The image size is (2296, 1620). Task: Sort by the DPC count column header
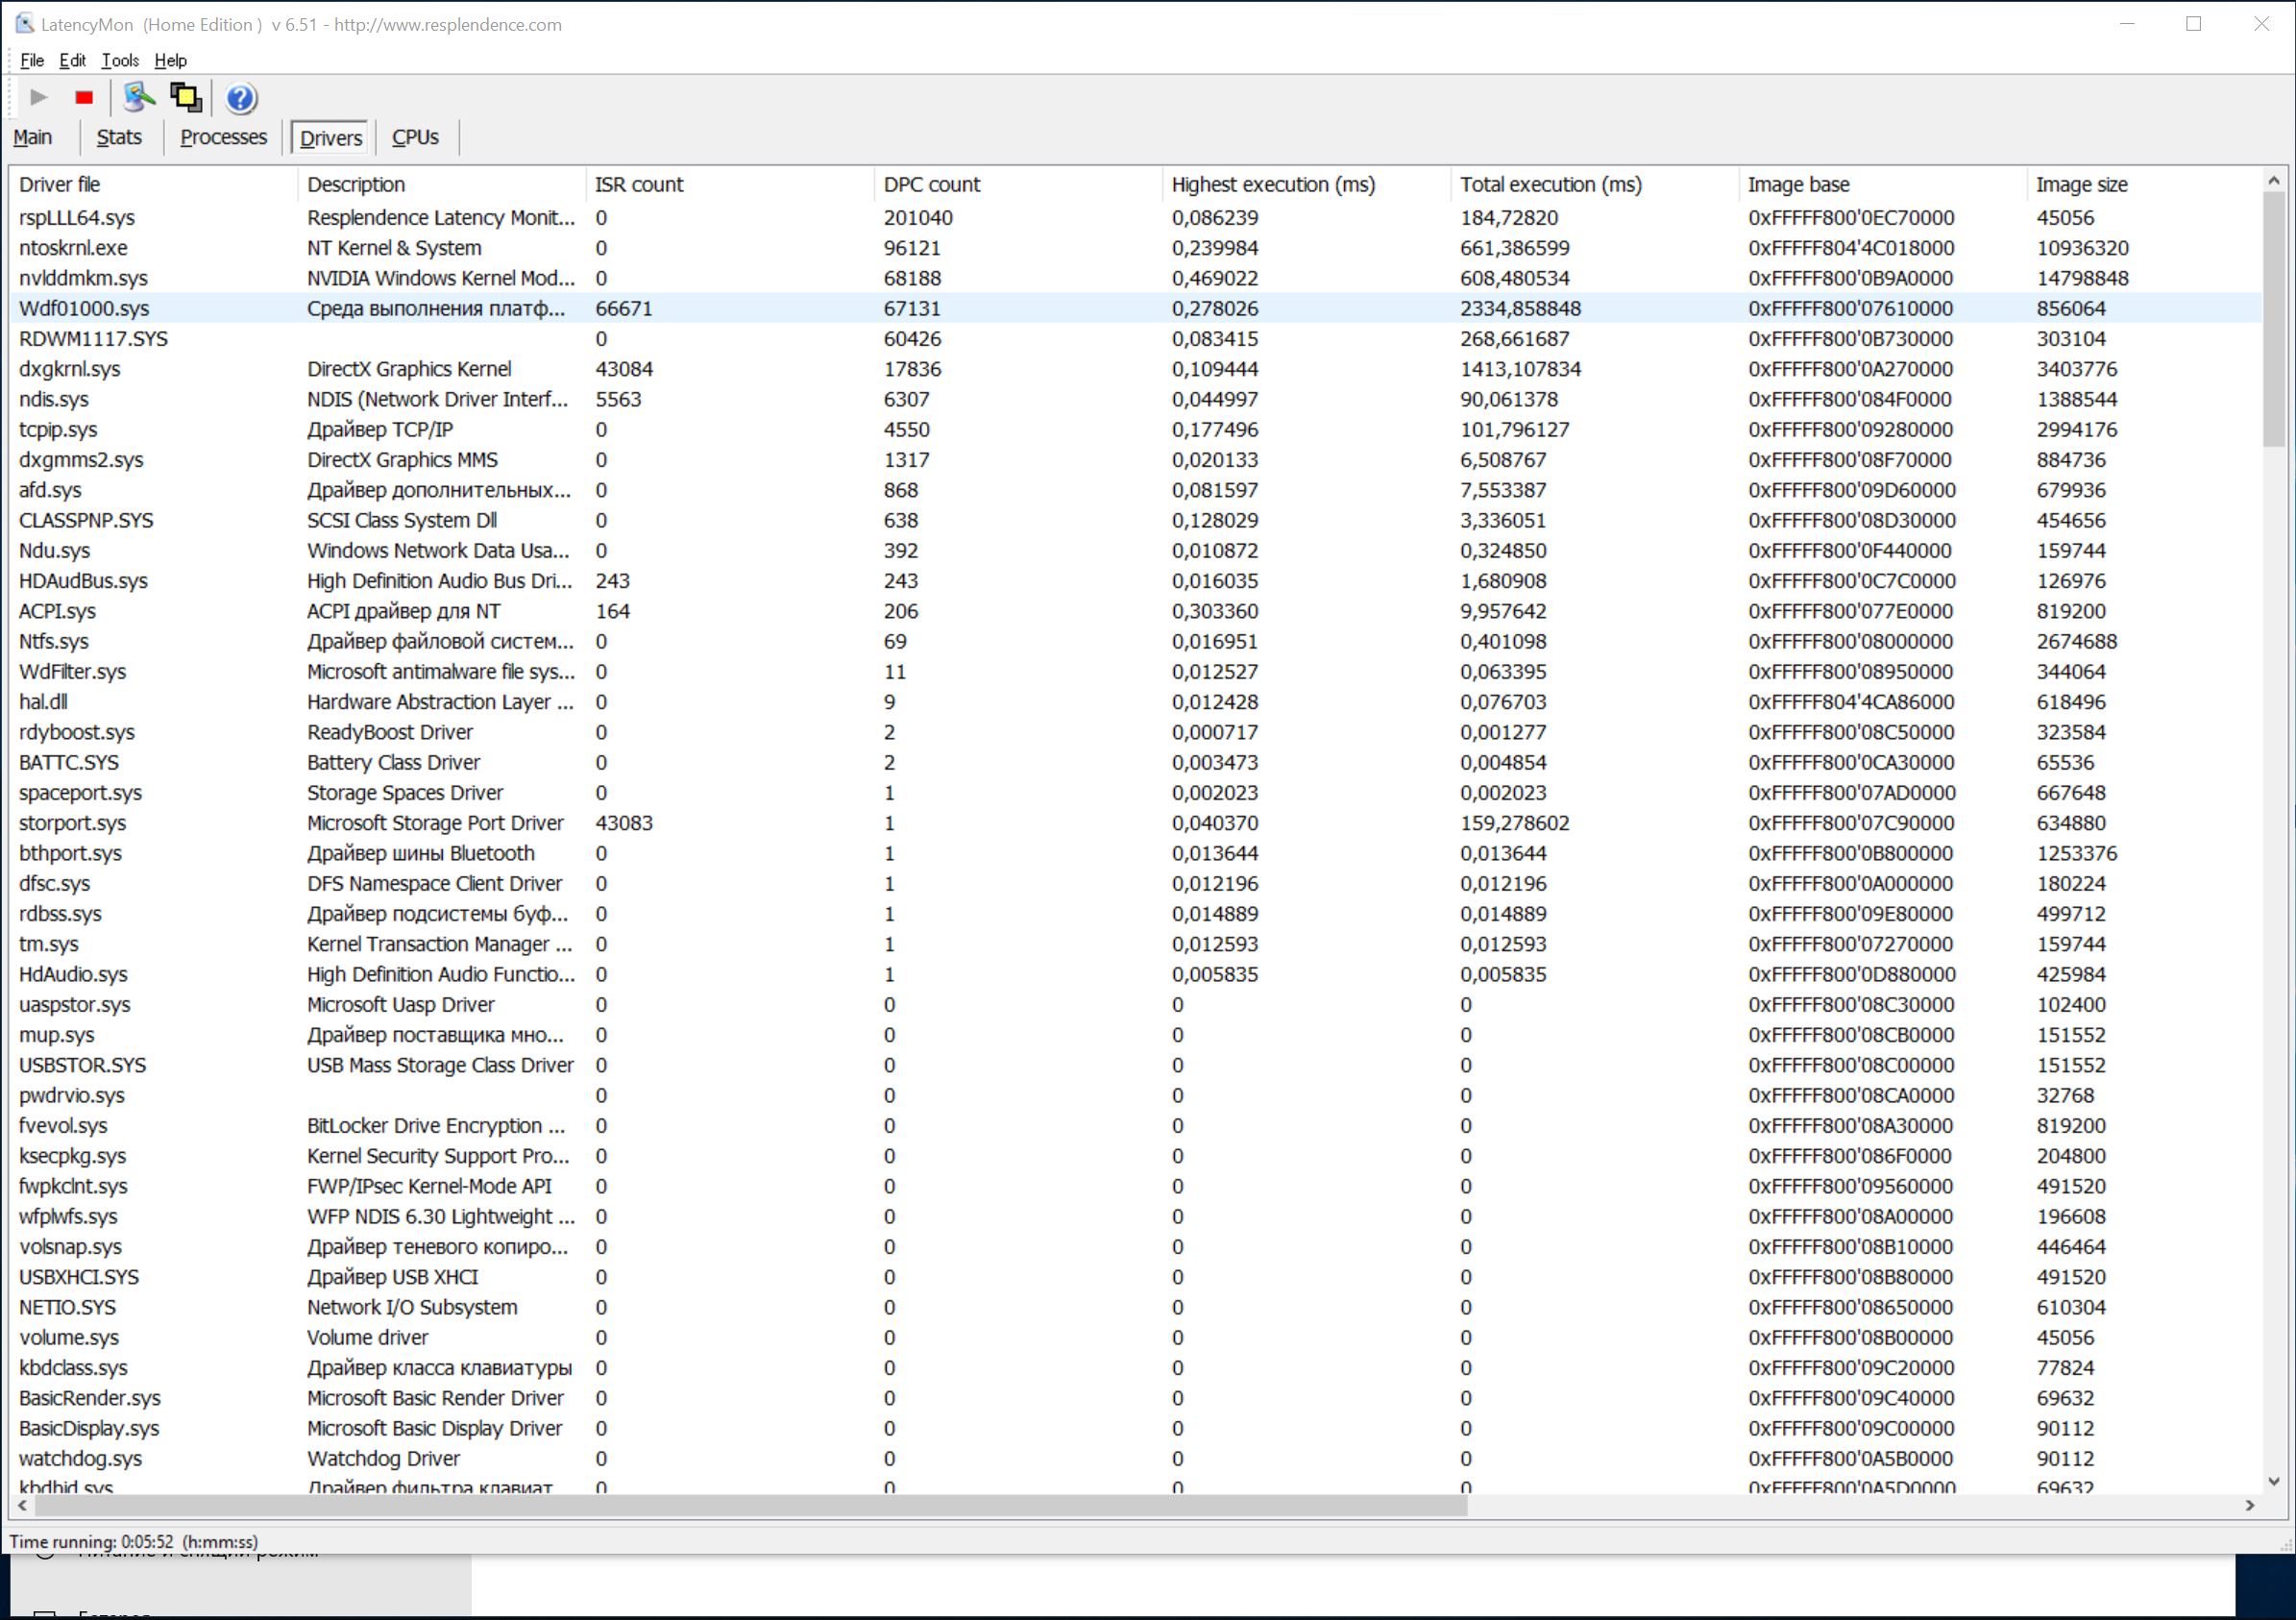pos(931,184)
